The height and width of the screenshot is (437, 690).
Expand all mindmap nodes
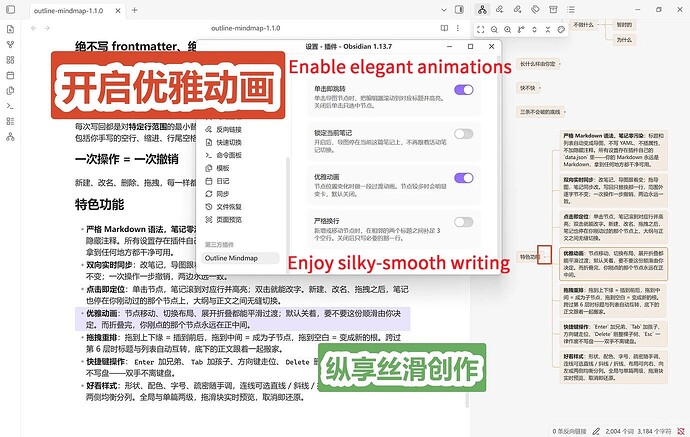534,29
